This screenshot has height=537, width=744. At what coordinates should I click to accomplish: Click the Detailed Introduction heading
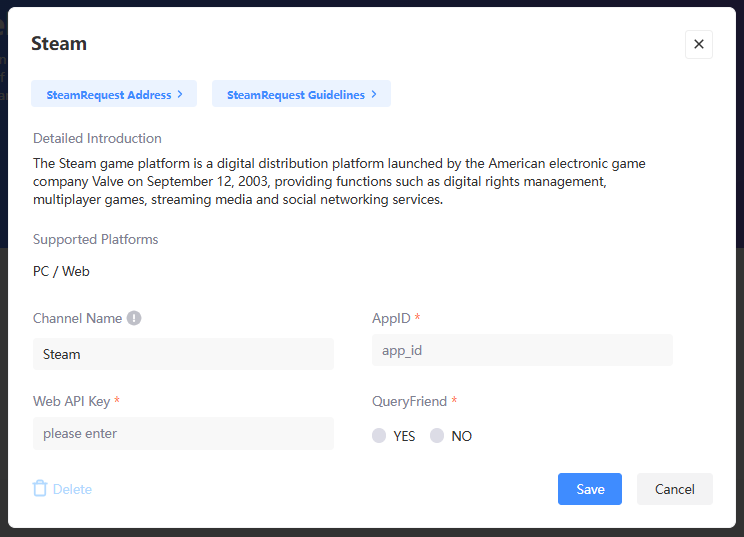click(97, 138)
